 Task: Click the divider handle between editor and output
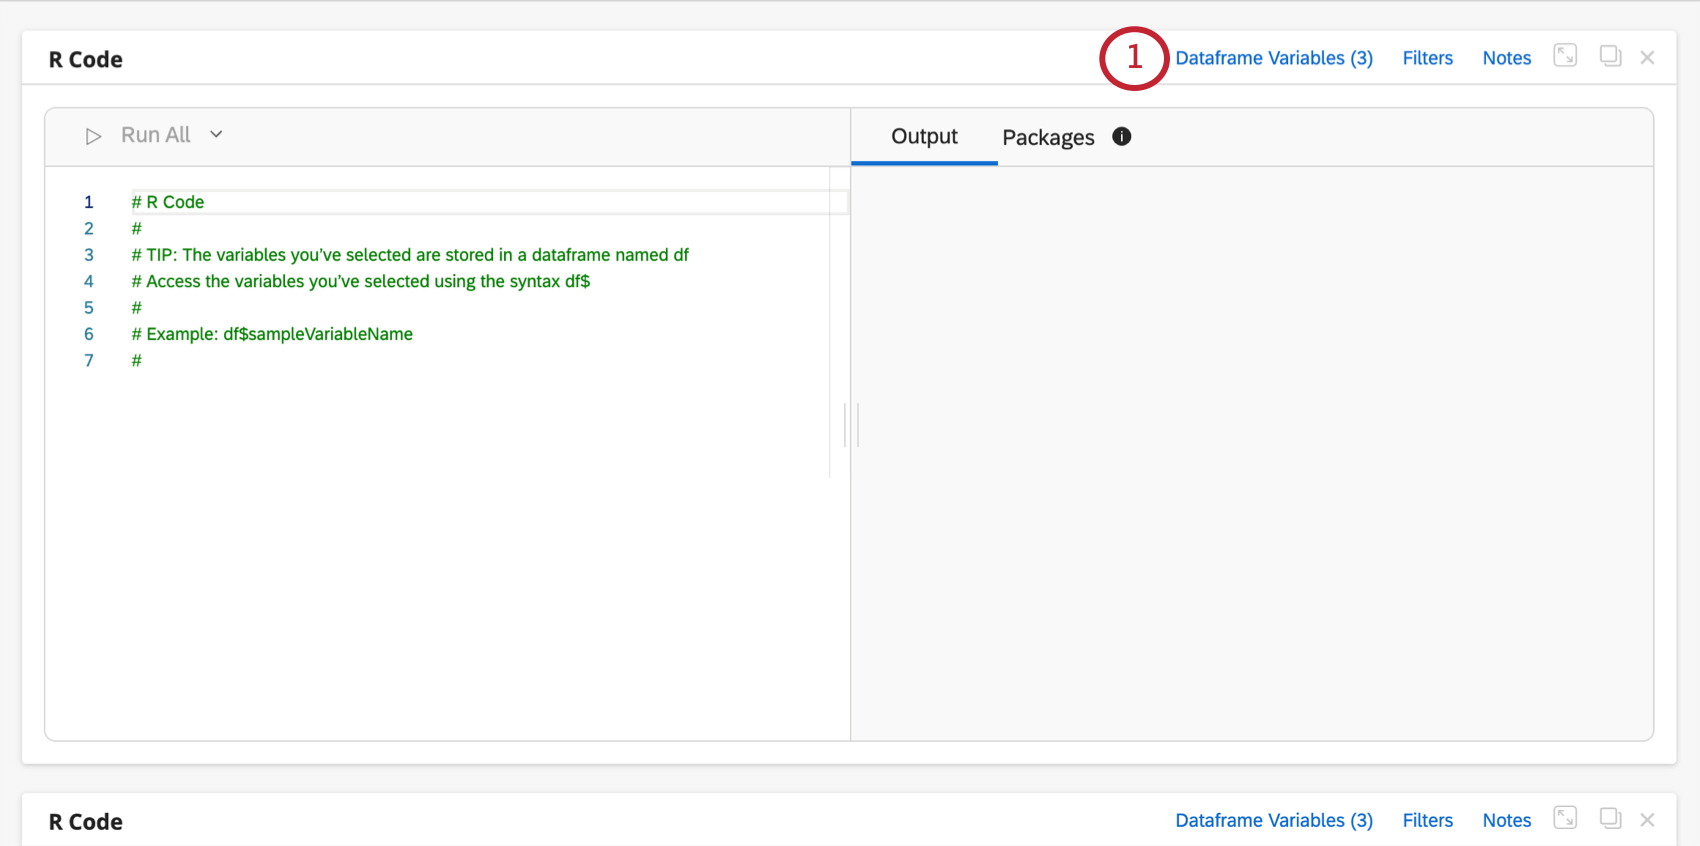click(851, 425)
